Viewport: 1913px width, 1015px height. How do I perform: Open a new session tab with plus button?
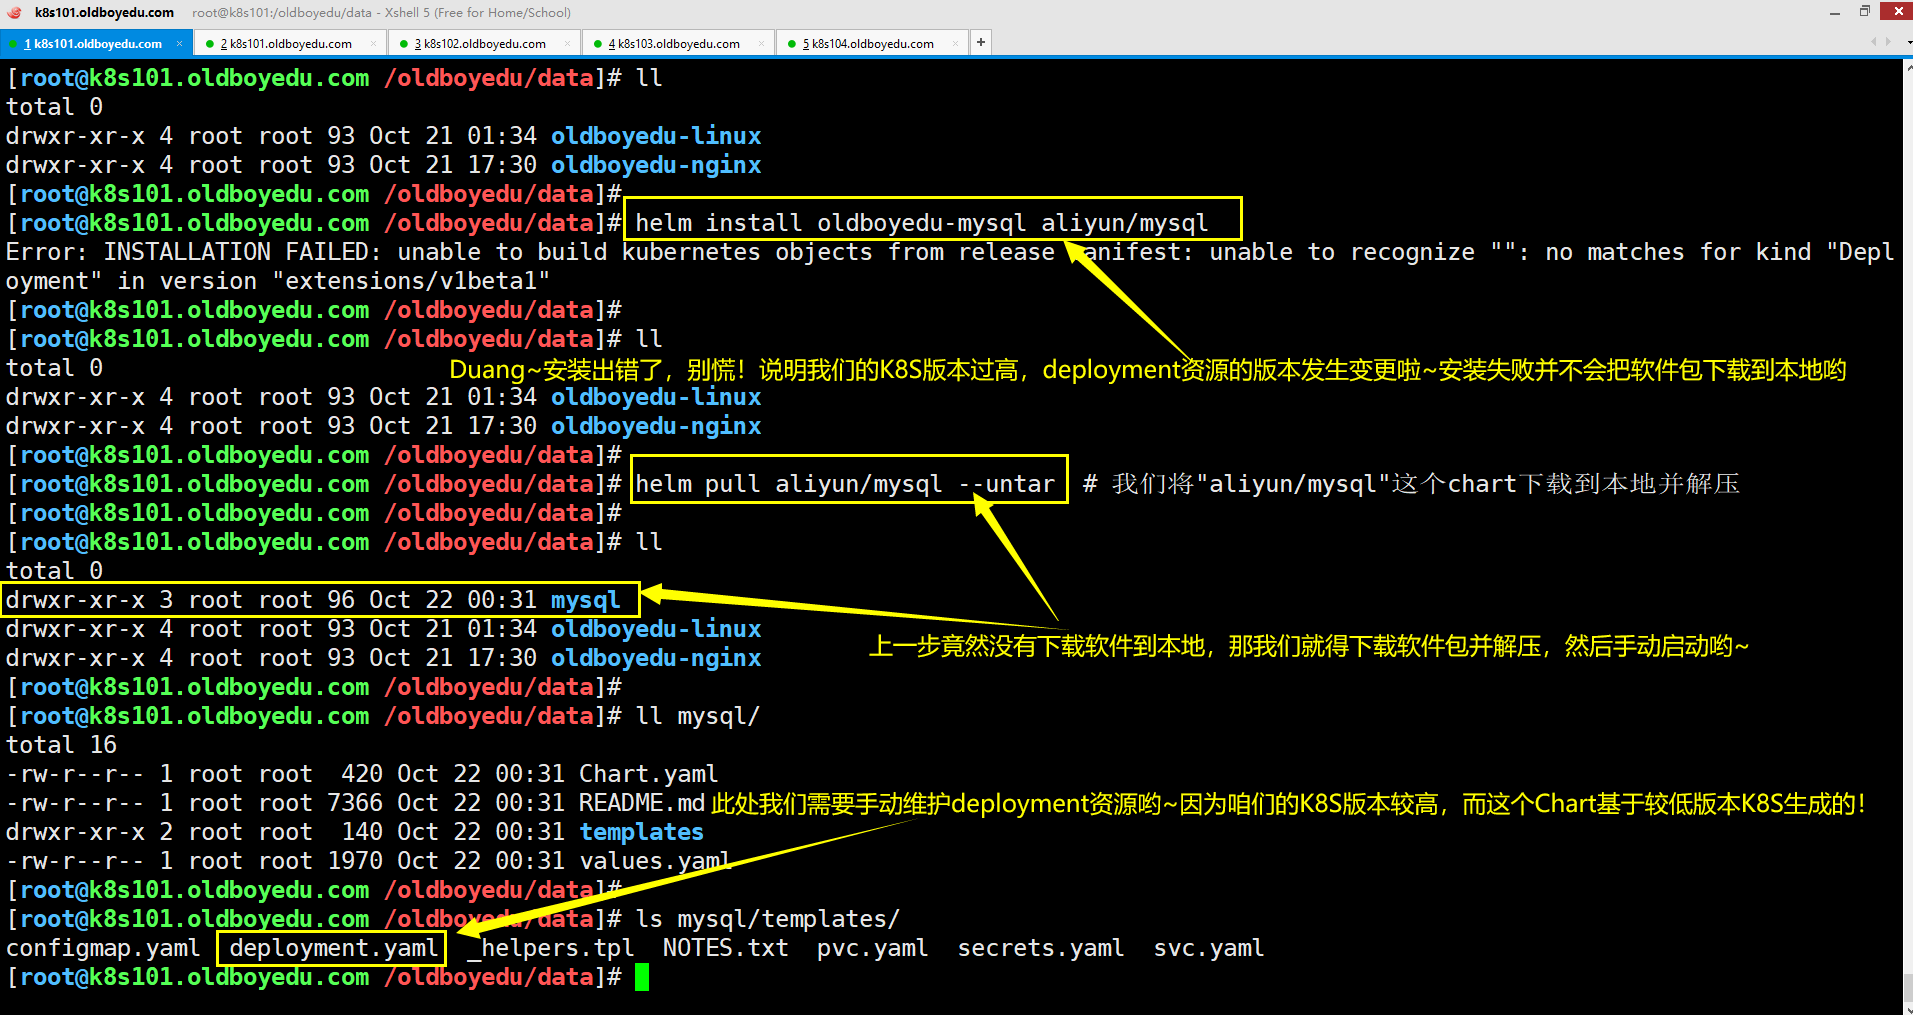click(981, 42)
